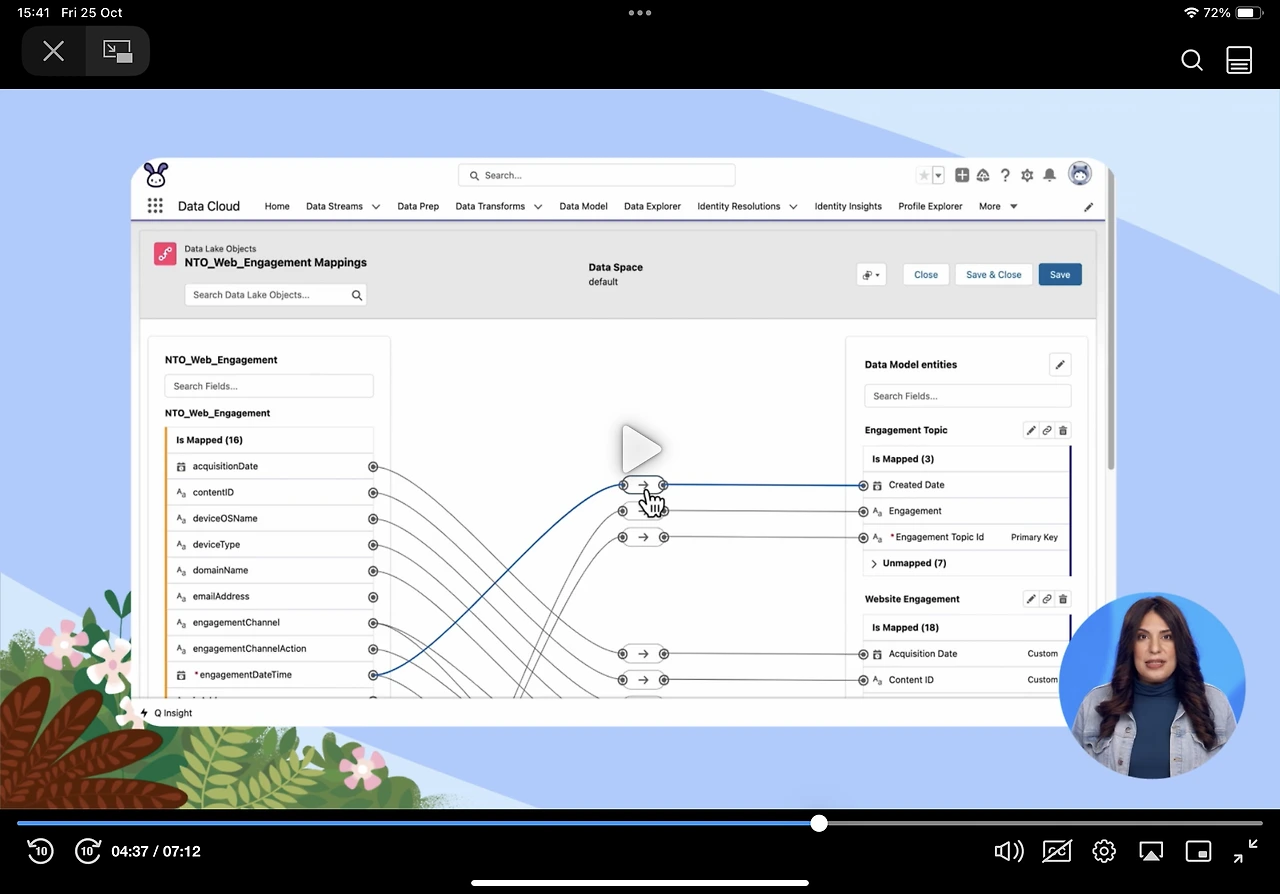Open the Identity Insights tab
The width and height of the screenshot is (1280, 894).
[x=848, y=206]
